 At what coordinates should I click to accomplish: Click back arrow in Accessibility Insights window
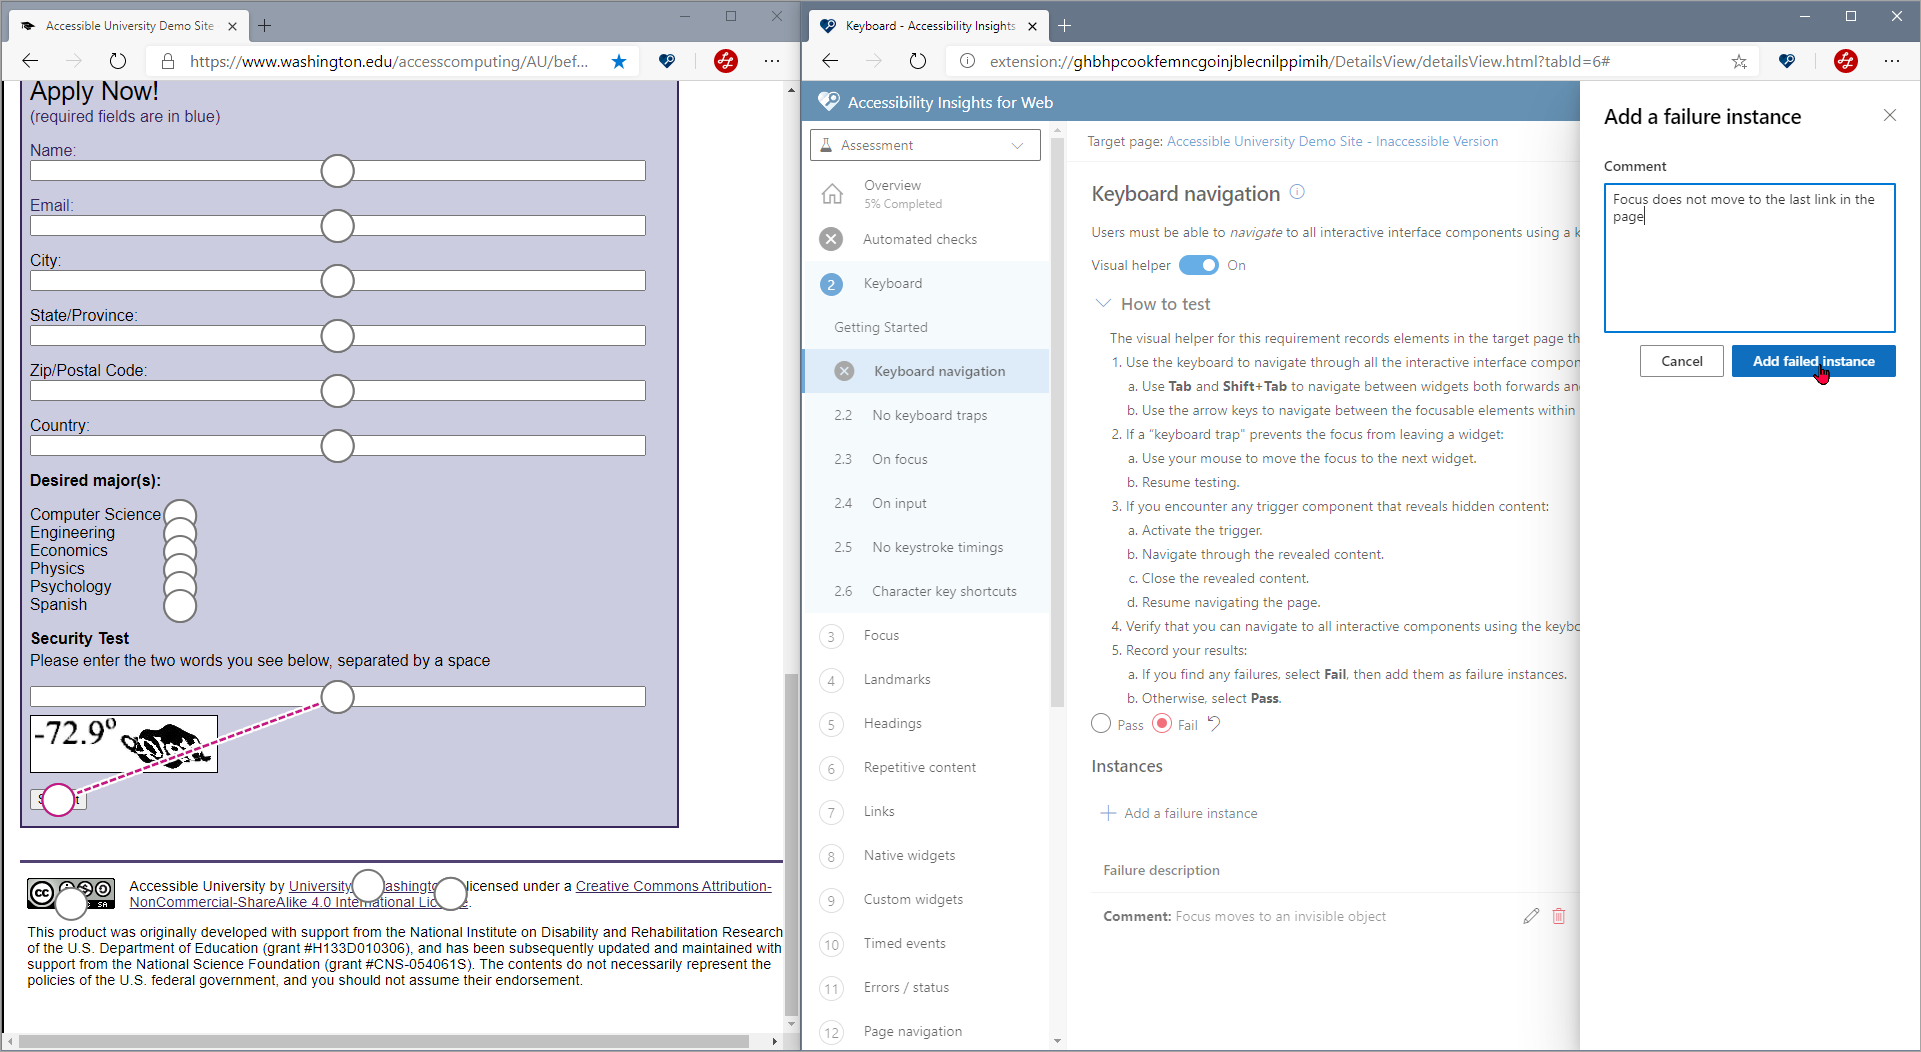[x=830, y=61]
